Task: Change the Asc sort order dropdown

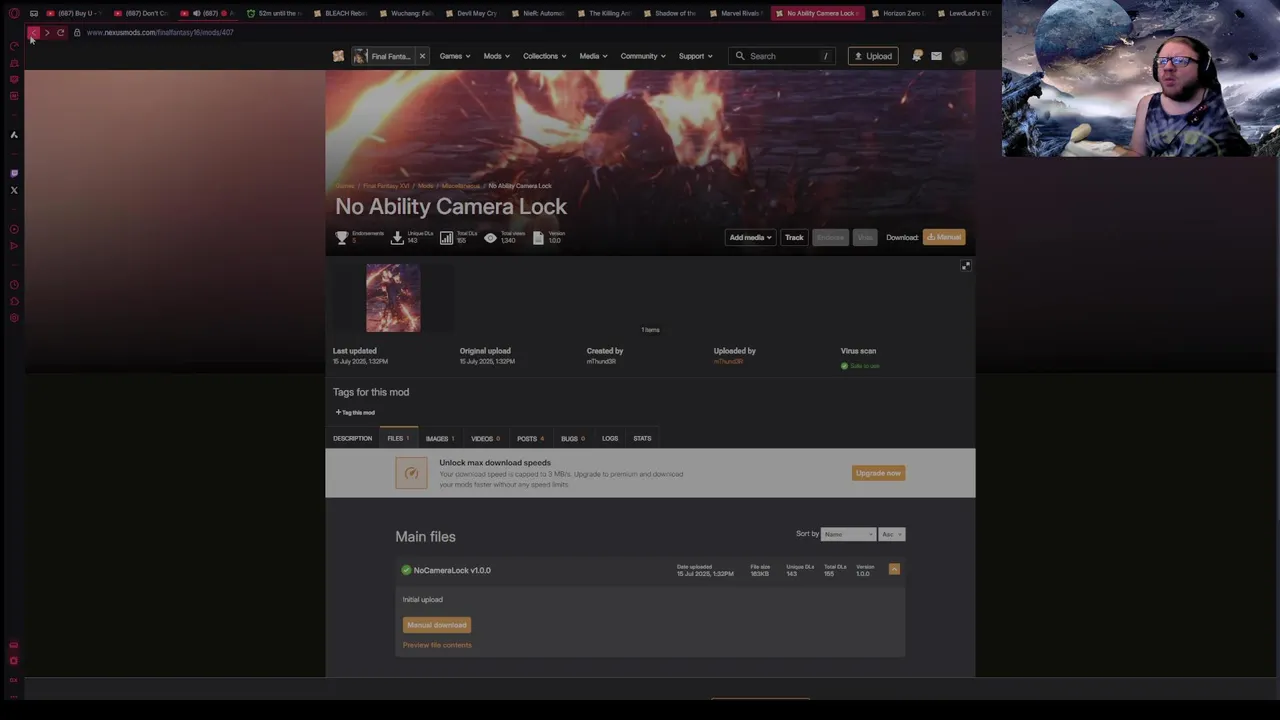Action: point(891,534)
